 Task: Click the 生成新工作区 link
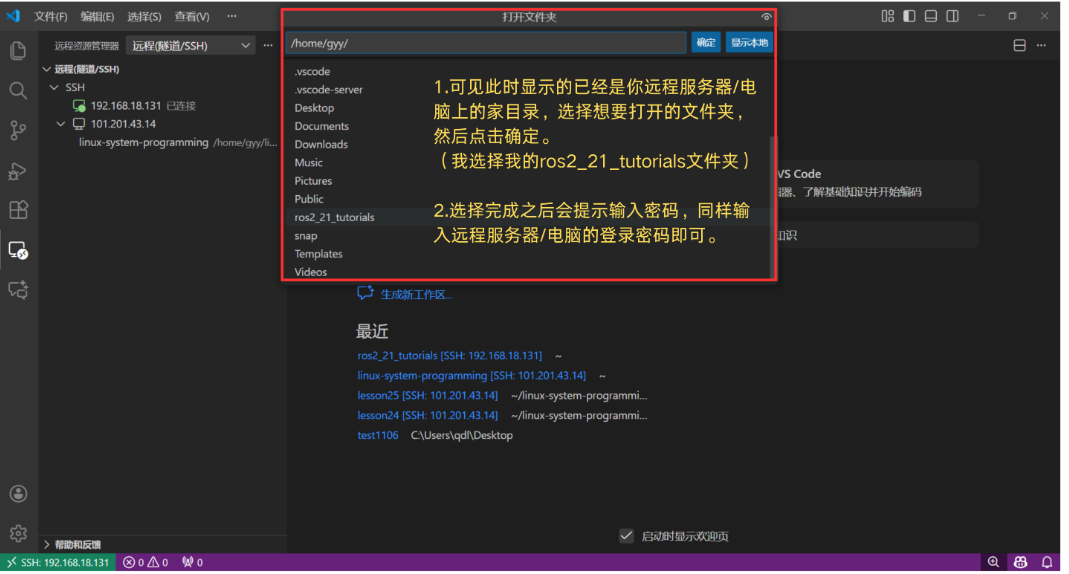tap(415, 294)
